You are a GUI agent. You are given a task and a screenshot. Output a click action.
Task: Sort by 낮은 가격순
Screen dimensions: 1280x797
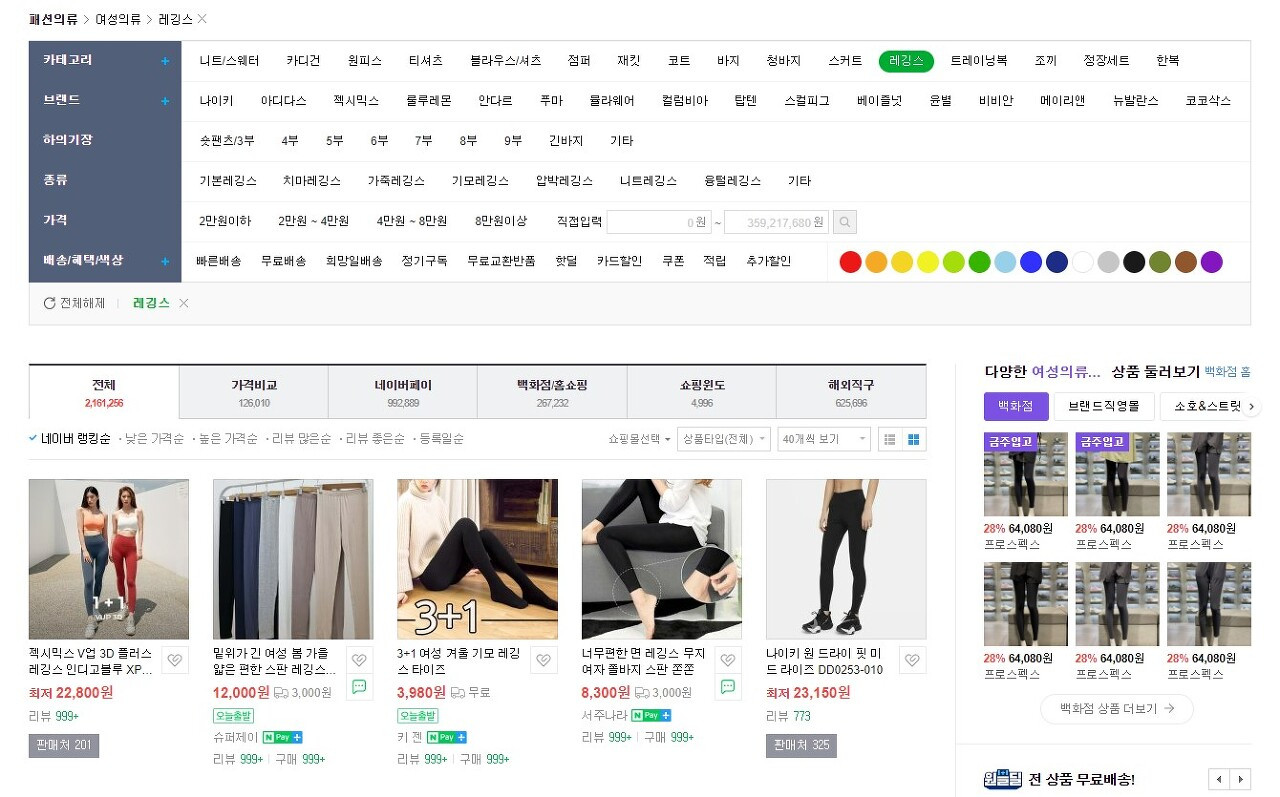(x=154, y=439)
